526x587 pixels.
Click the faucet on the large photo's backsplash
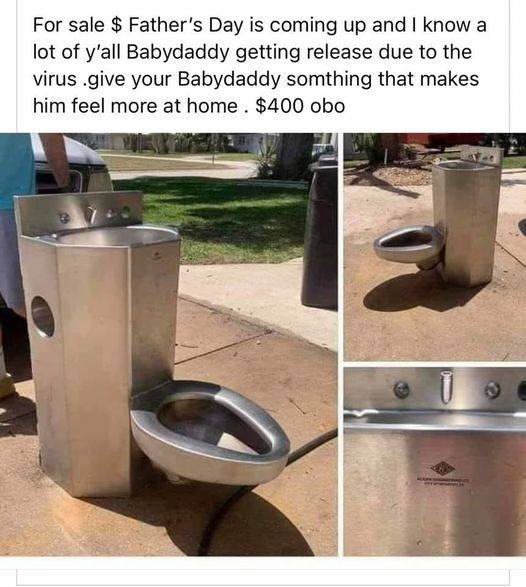(91, 215)
